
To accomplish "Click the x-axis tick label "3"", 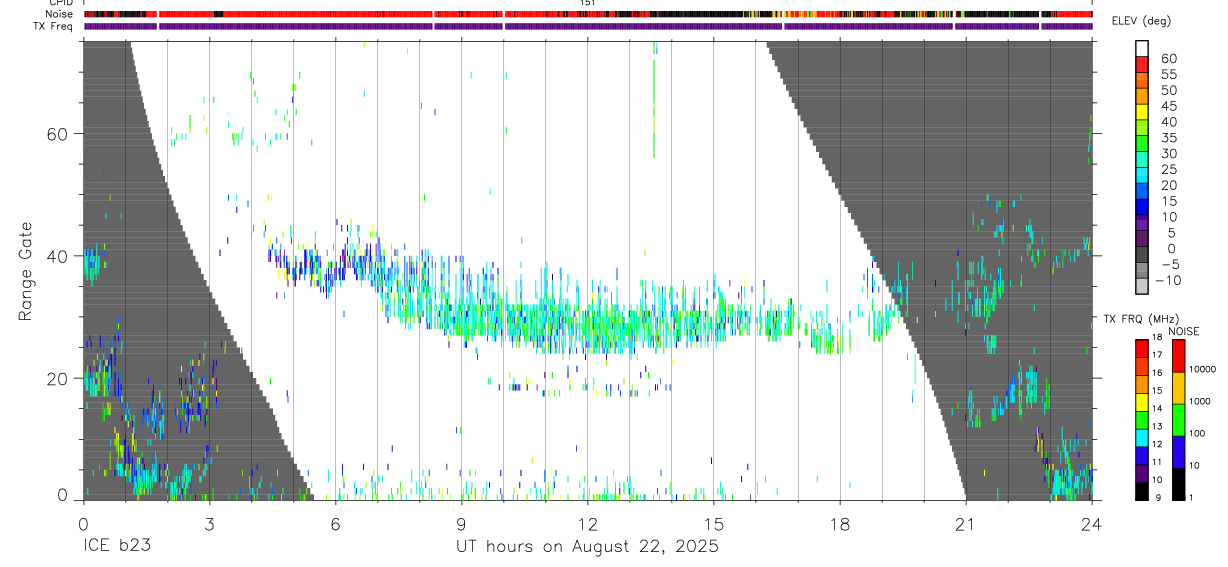I will pos(209,523).
